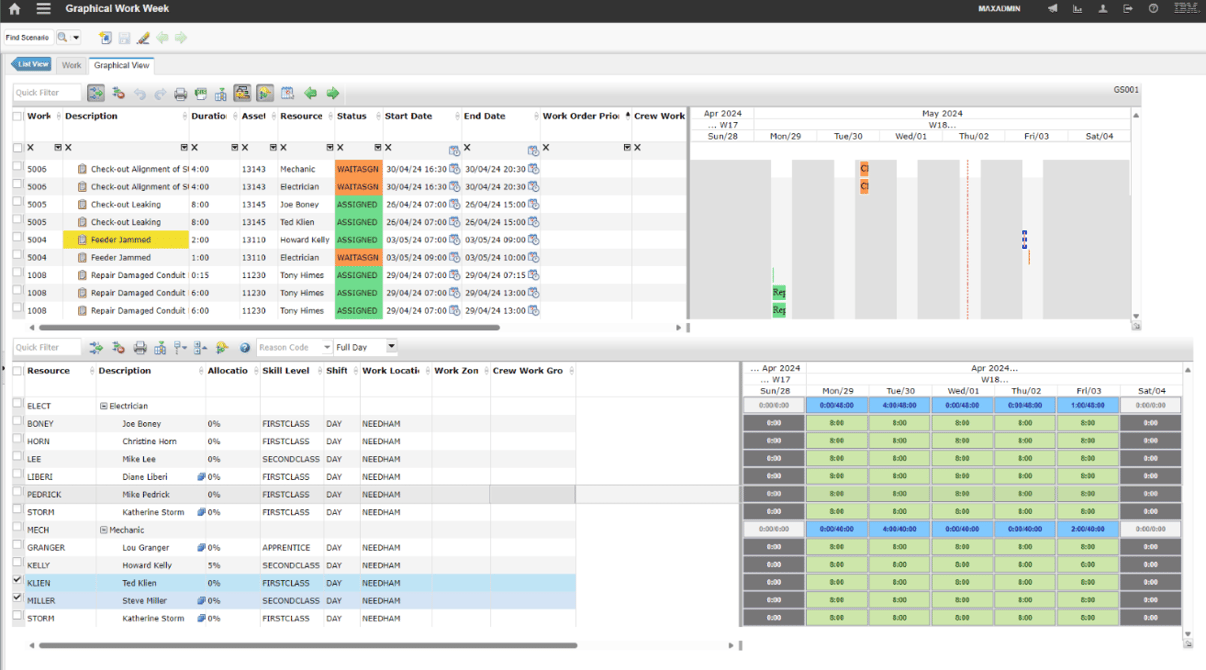Click the Redo icon next to Undo
Screen dimensions: 1206x670
click(x=160, y=92)
